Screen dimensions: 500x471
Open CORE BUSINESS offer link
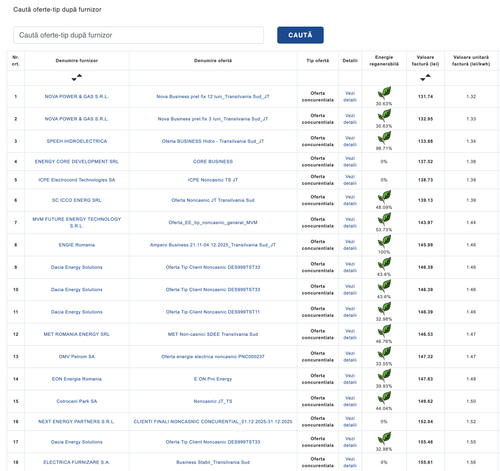pos(213,161)
